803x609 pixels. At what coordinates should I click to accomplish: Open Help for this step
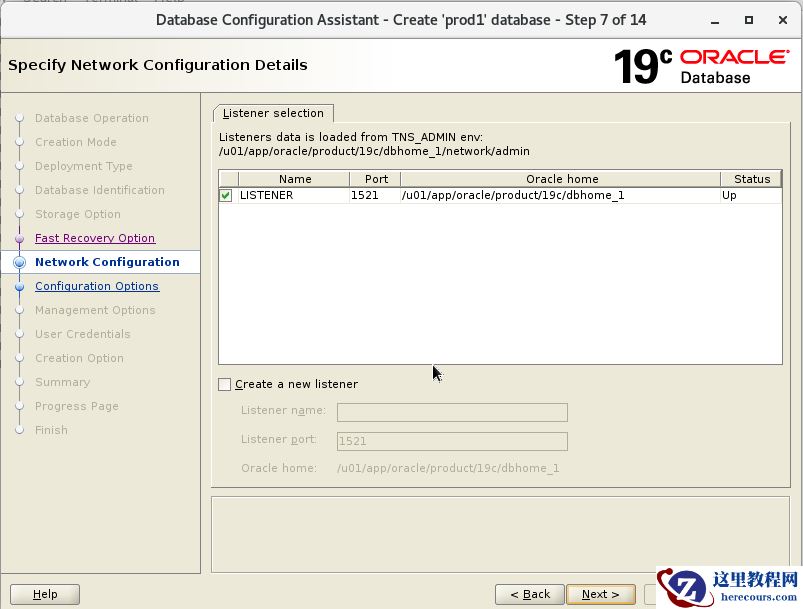click(x=45, y=594)
